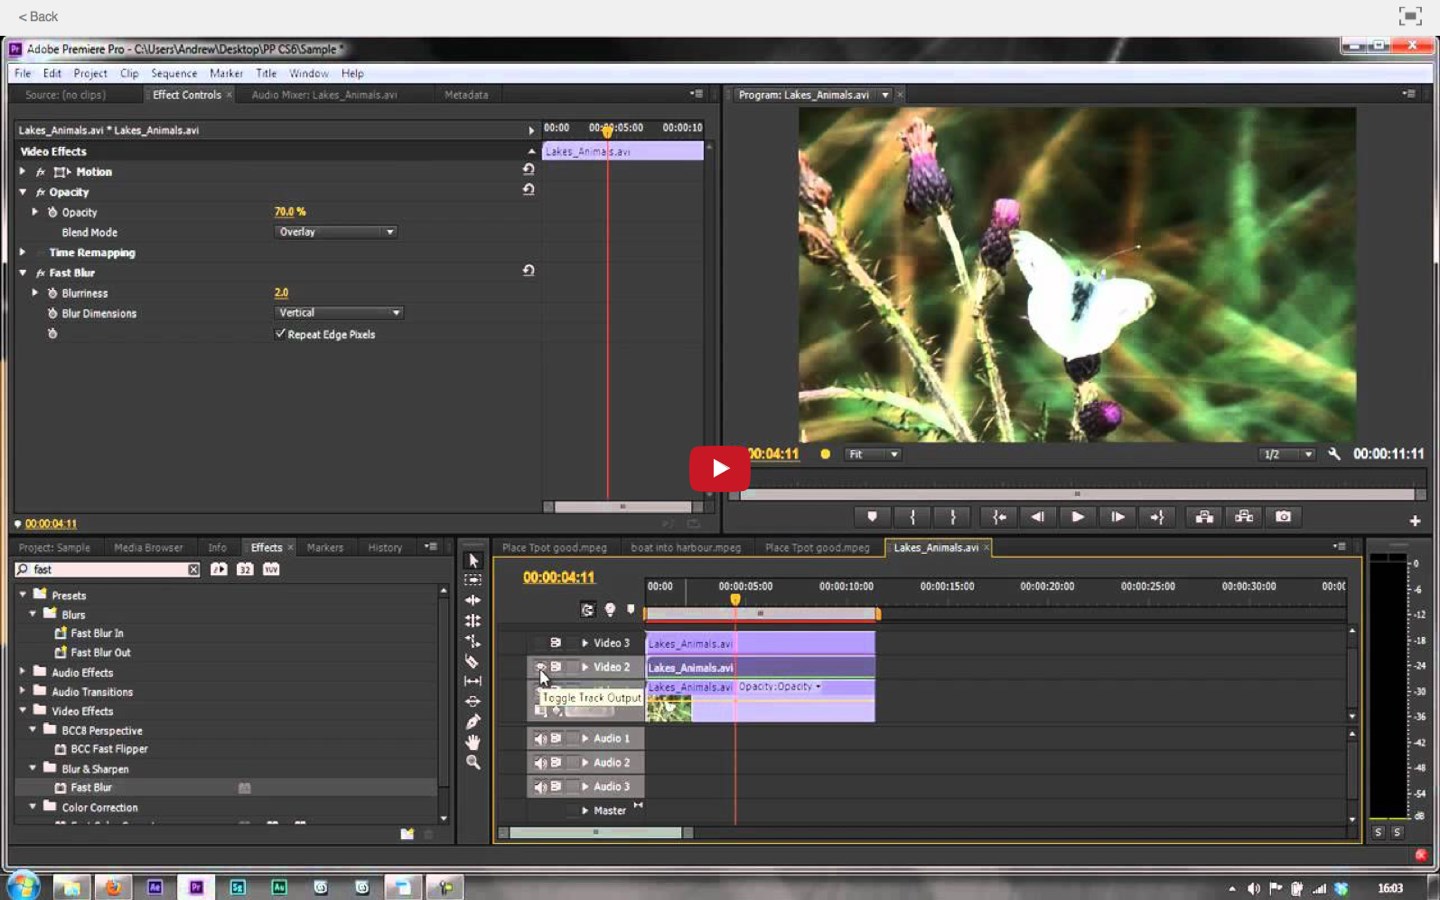The image size is (1440, 900).
Task: Select Fast Blur In preset
Action: (97, 633)
